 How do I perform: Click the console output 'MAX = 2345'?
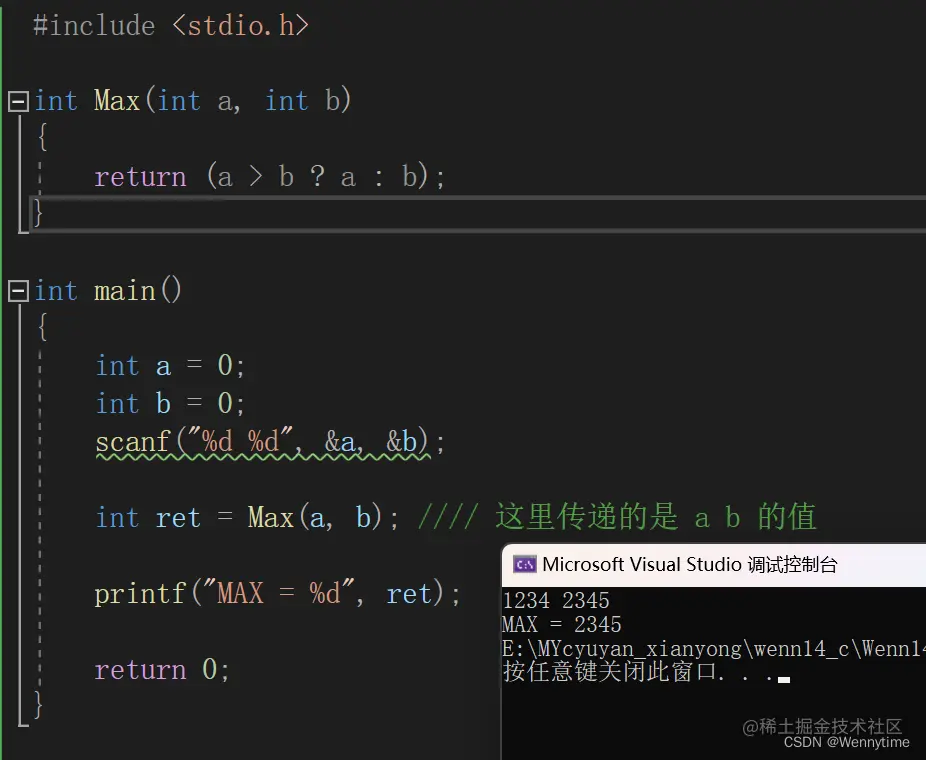(562, 624)
